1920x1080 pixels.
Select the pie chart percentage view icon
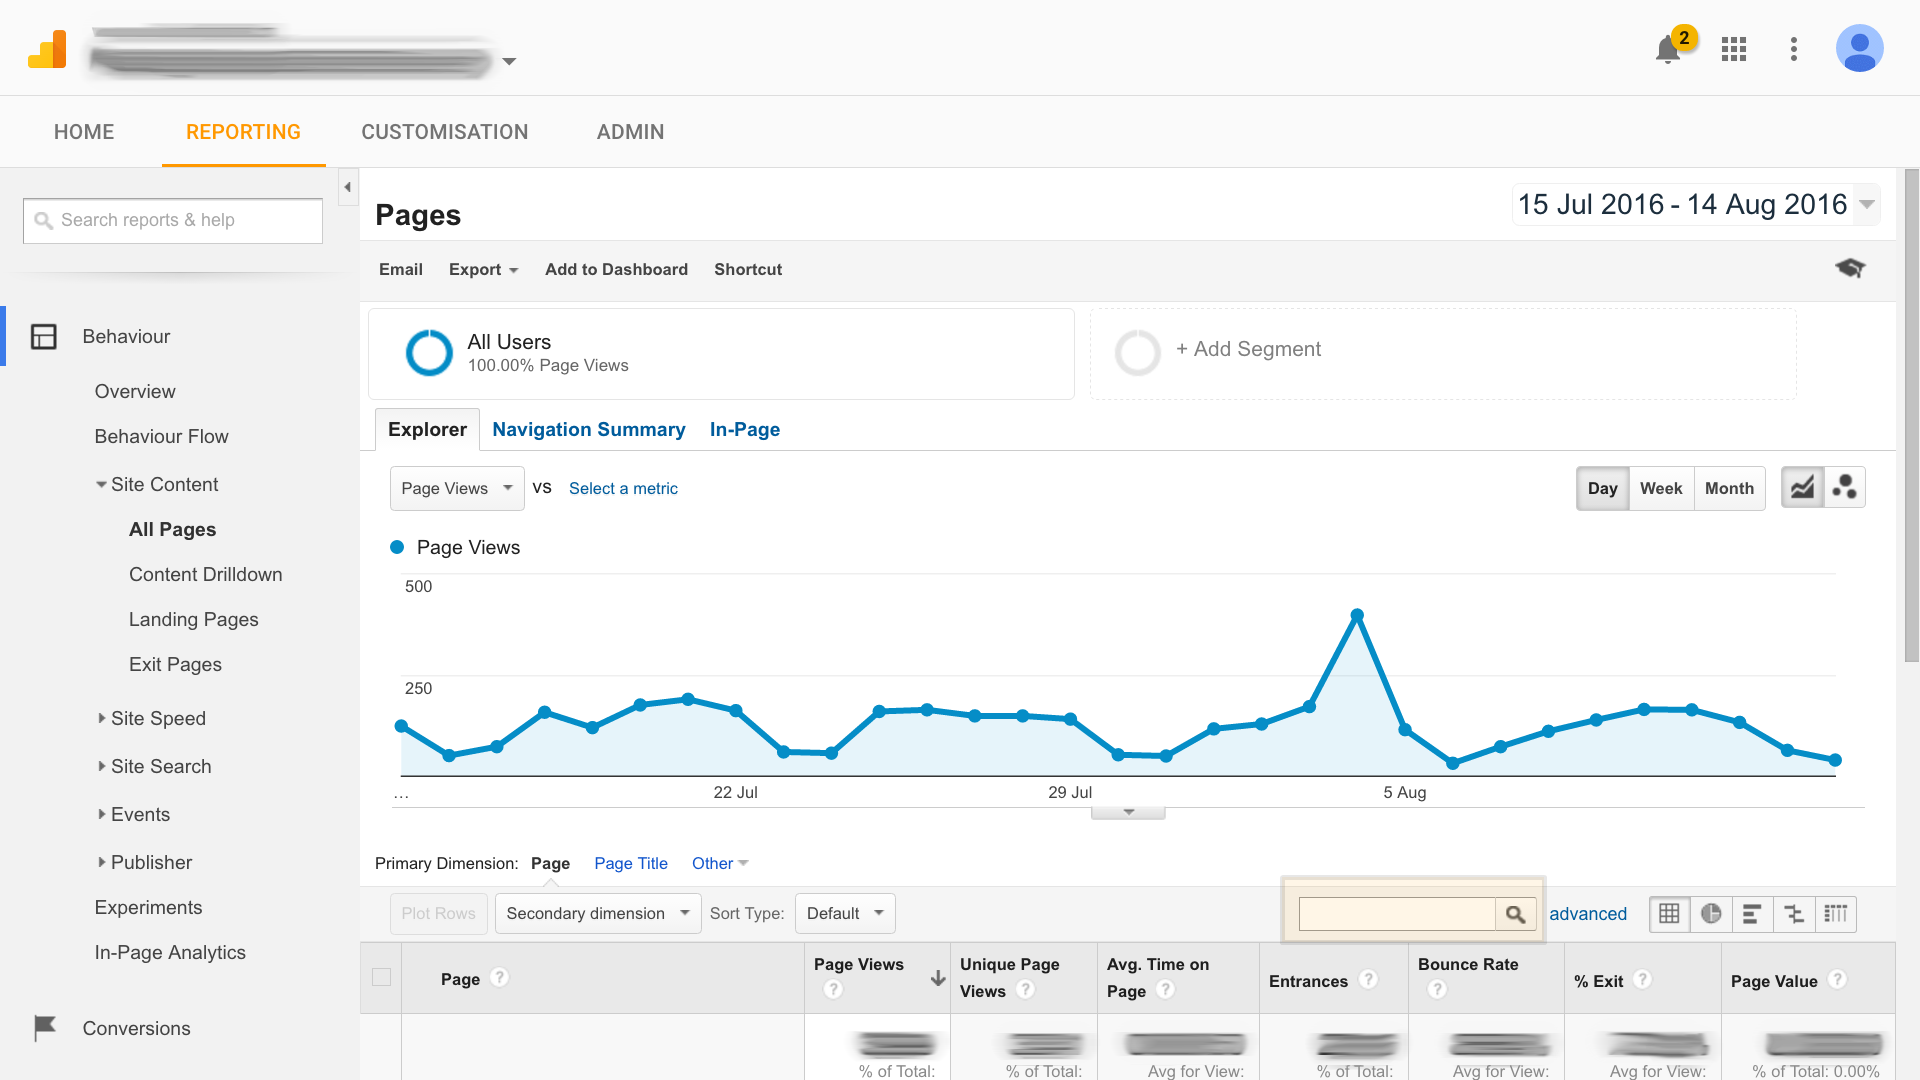tap(1711, 914)
